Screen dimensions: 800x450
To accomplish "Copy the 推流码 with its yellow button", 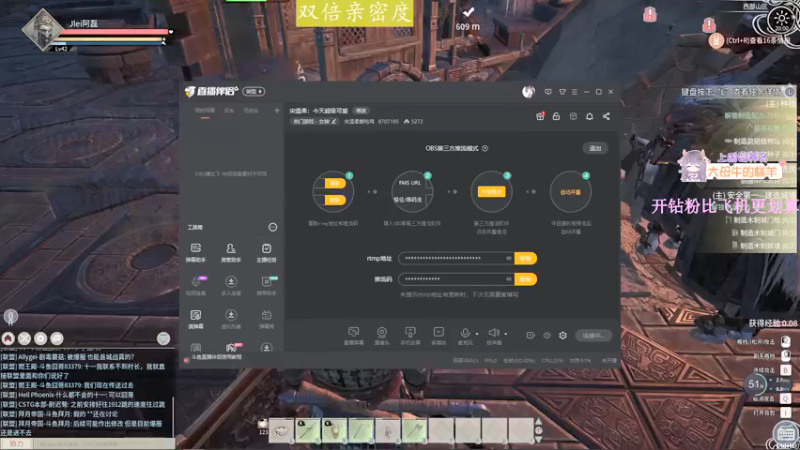I will click(x=526, y=279).
